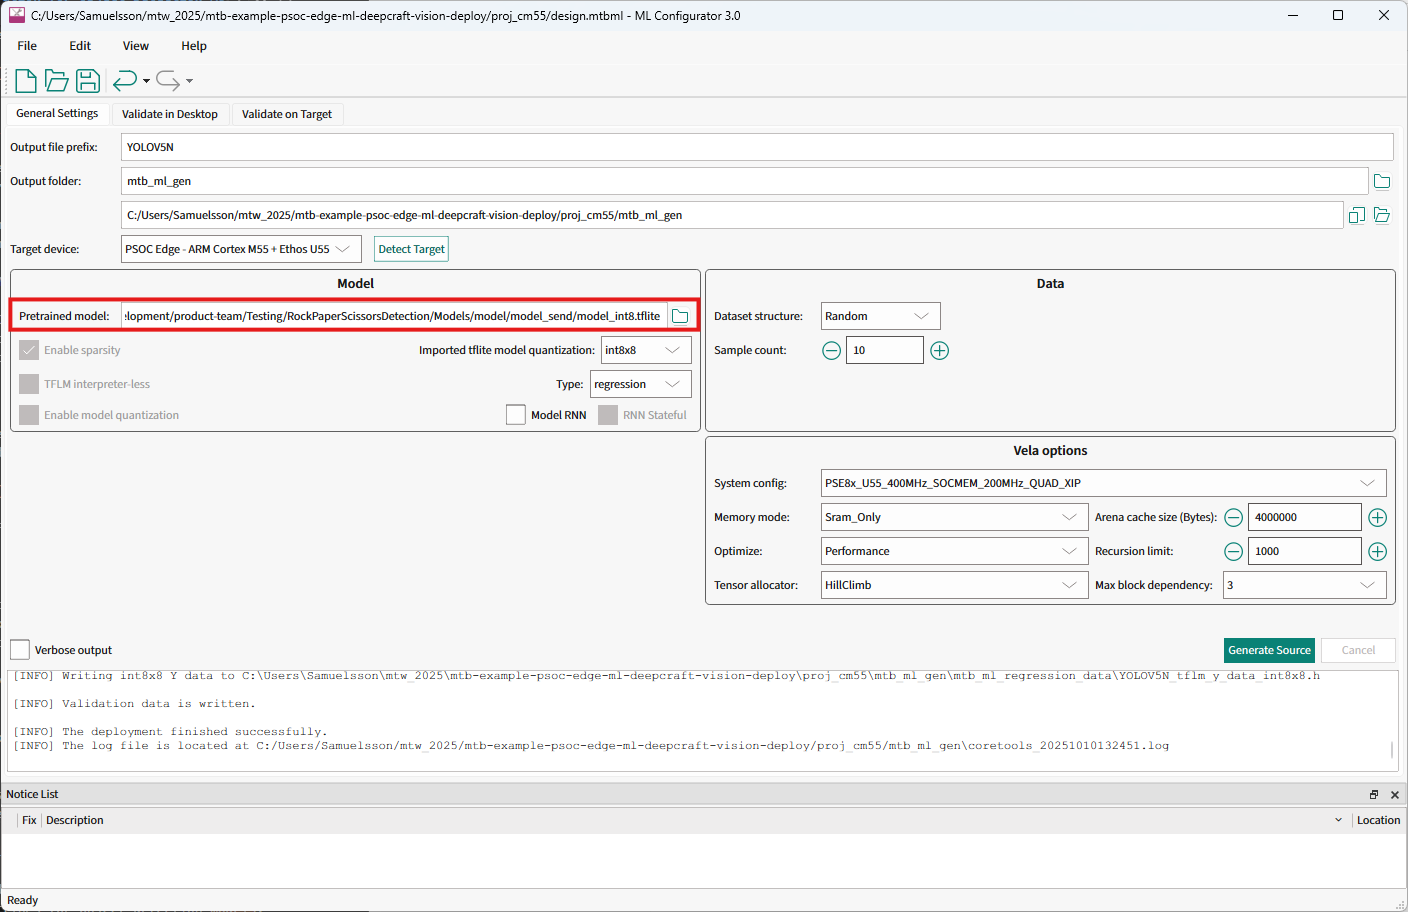Screen dimensions: 1408x912
Task: Decrease the Arena cache size value
Action: [1234, 517]
